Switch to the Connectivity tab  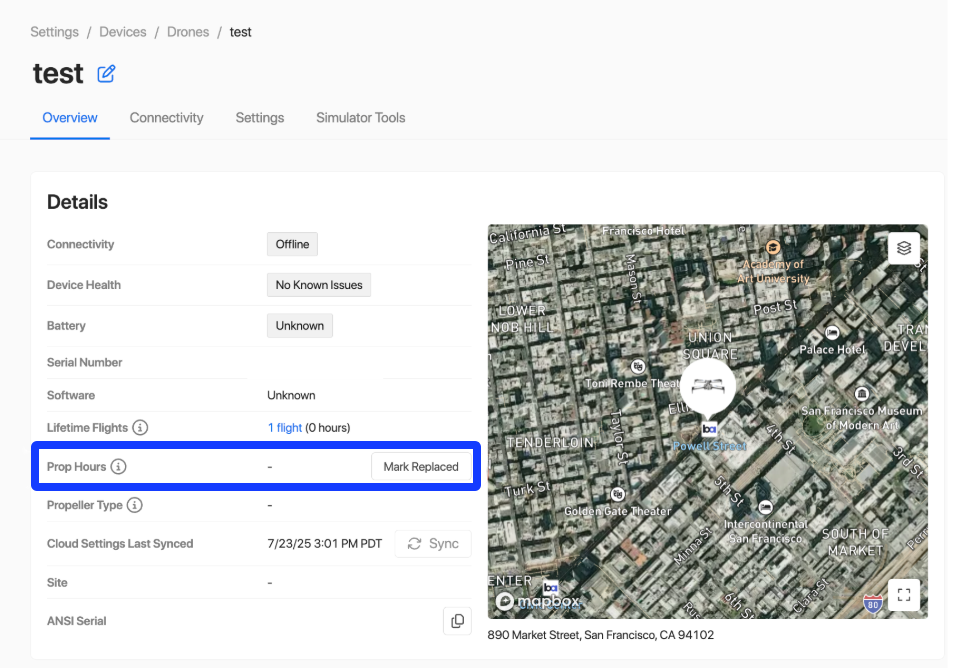(x=166, y=118)
